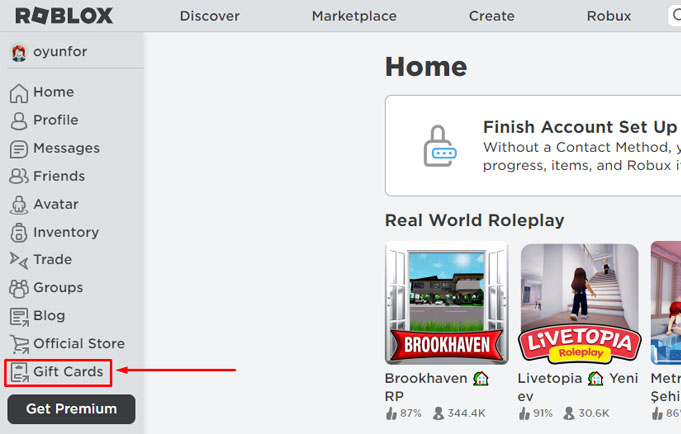The height and width of the screenshot is (434, 681).
Task: Click the Groups icon
Action: click(19, 288)
